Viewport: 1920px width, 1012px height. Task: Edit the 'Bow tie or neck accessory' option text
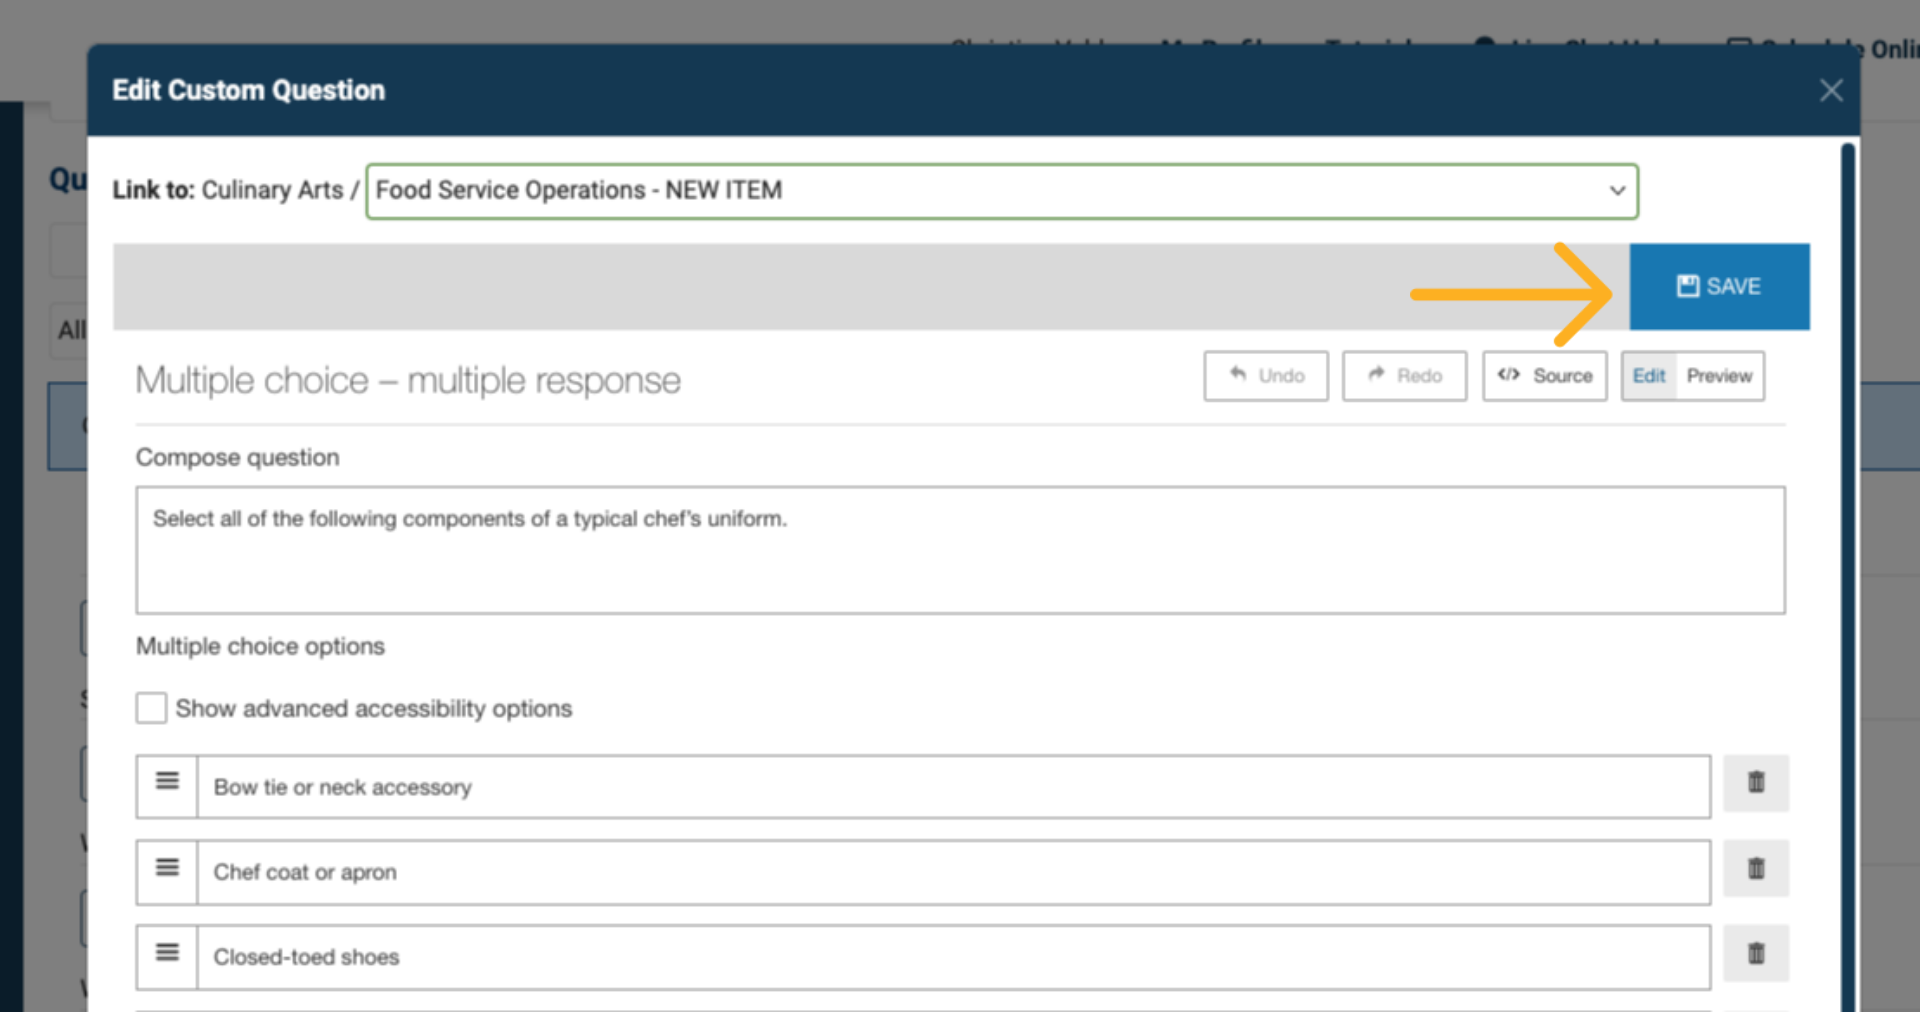click(x=952, y=787)
